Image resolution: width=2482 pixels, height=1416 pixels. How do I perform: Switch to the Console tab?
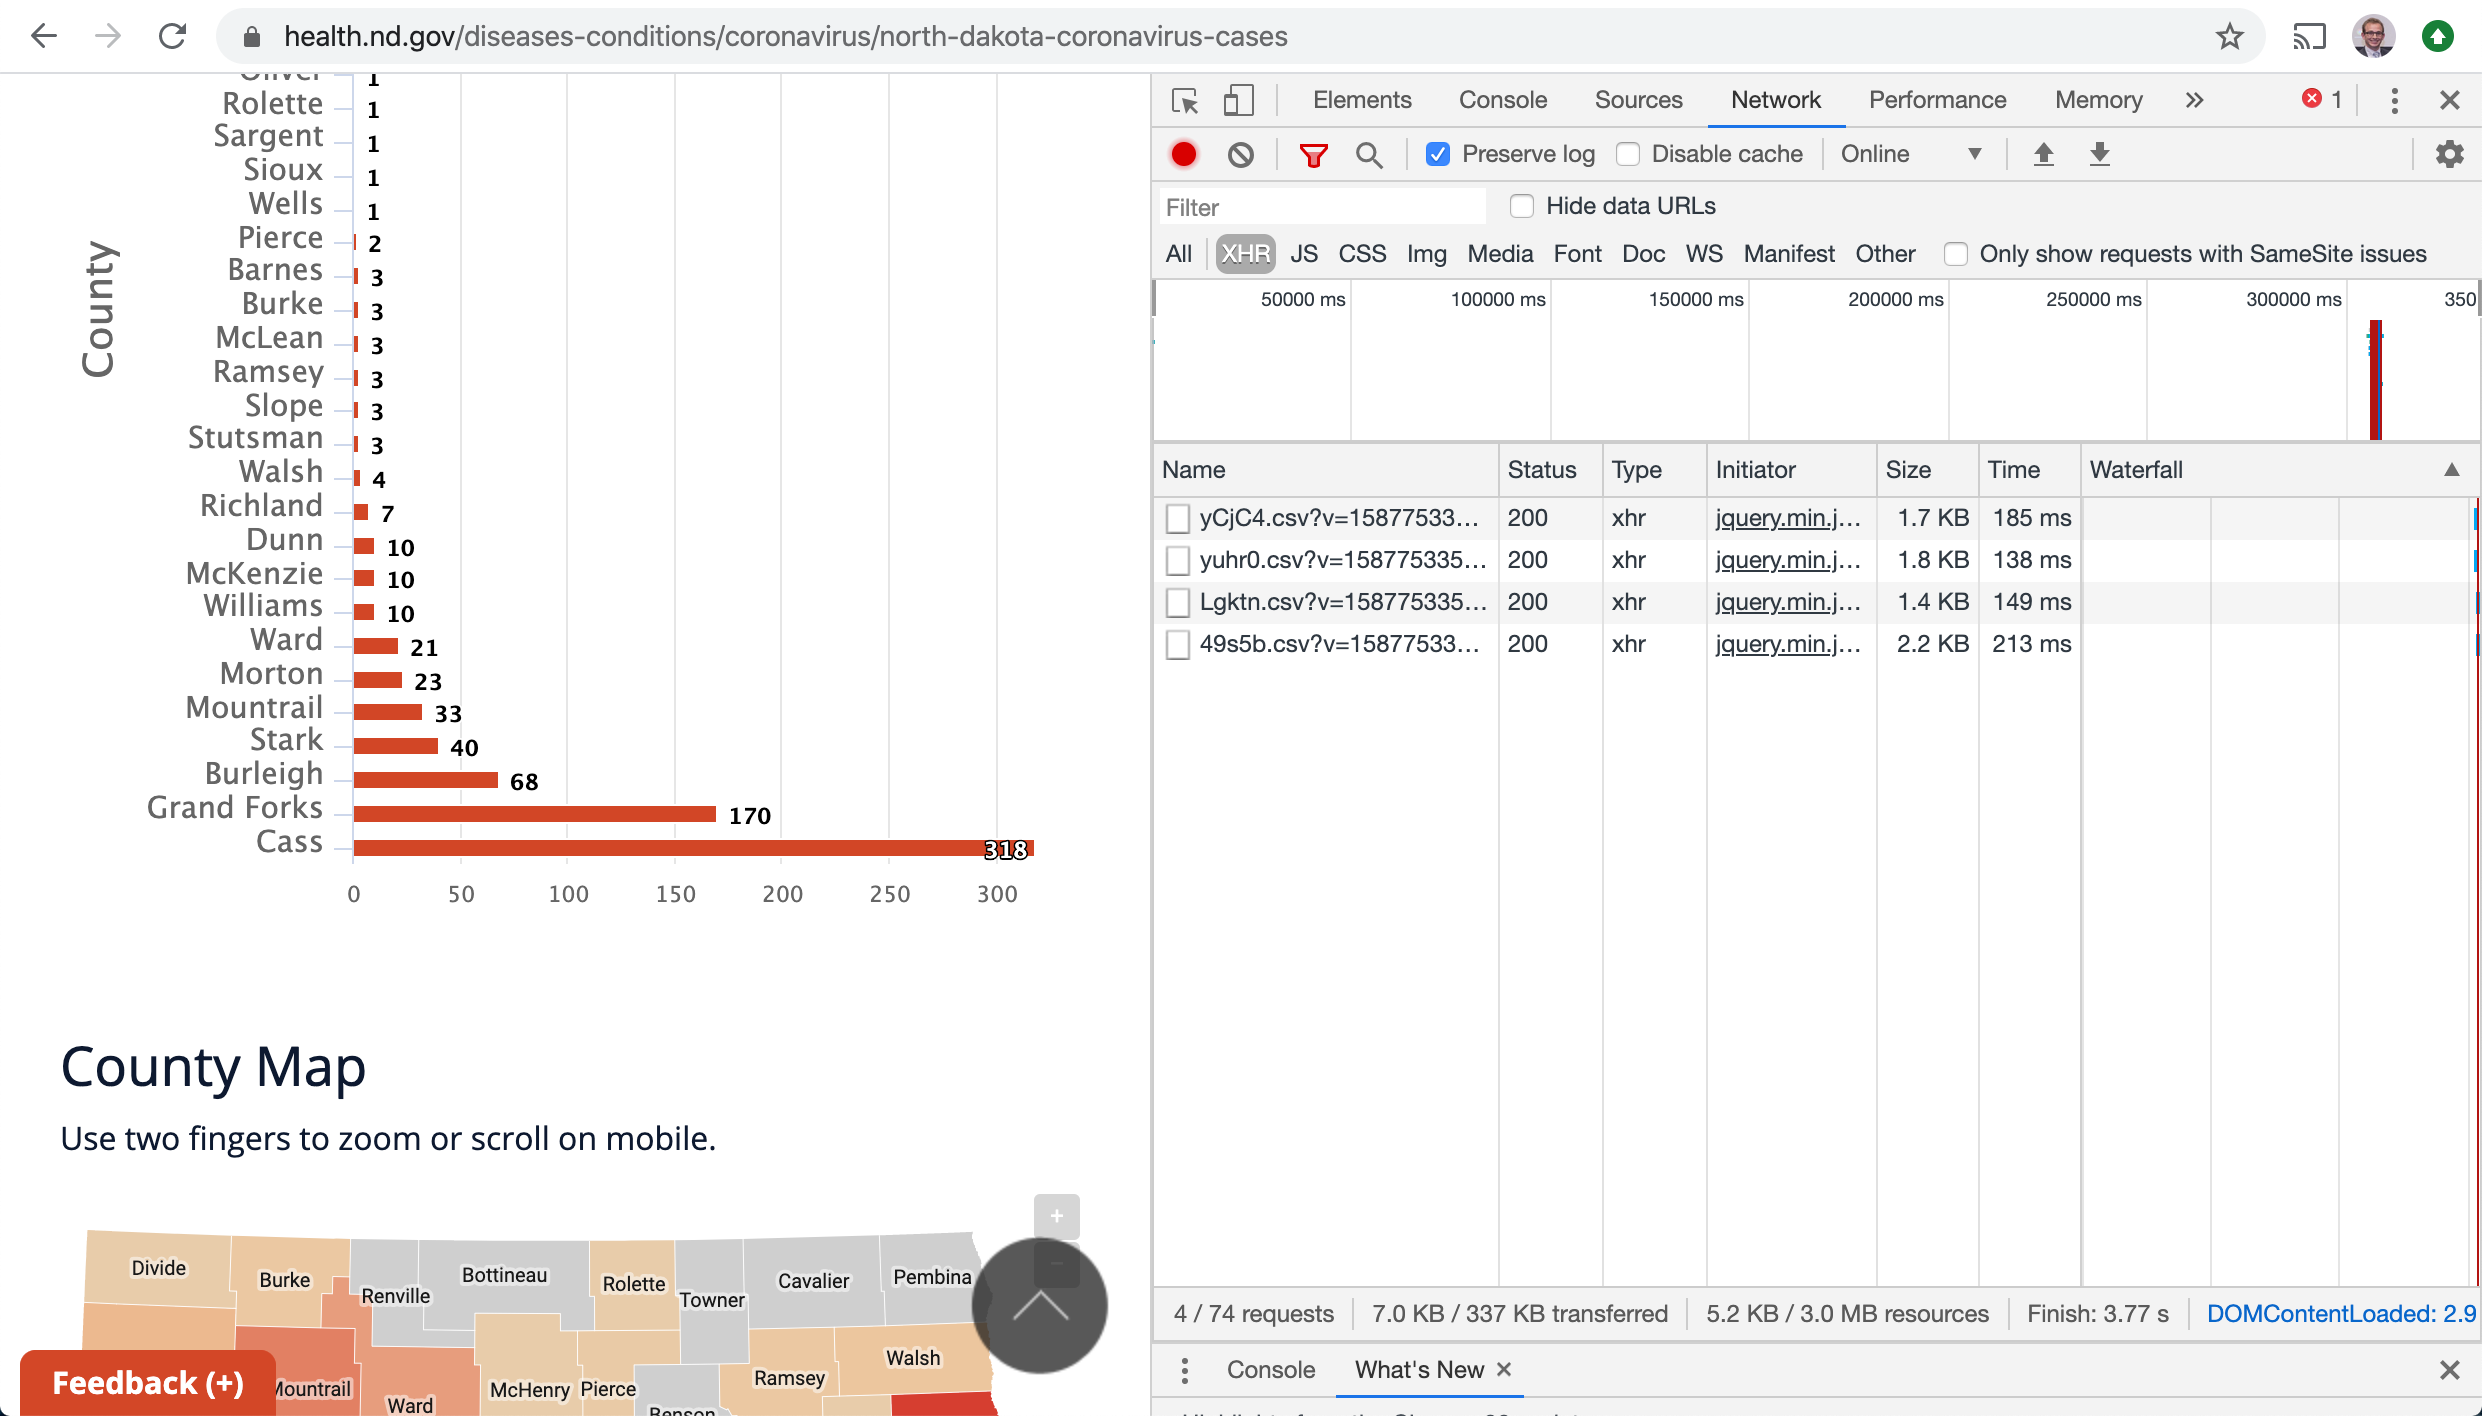(x=1502, y=100)
